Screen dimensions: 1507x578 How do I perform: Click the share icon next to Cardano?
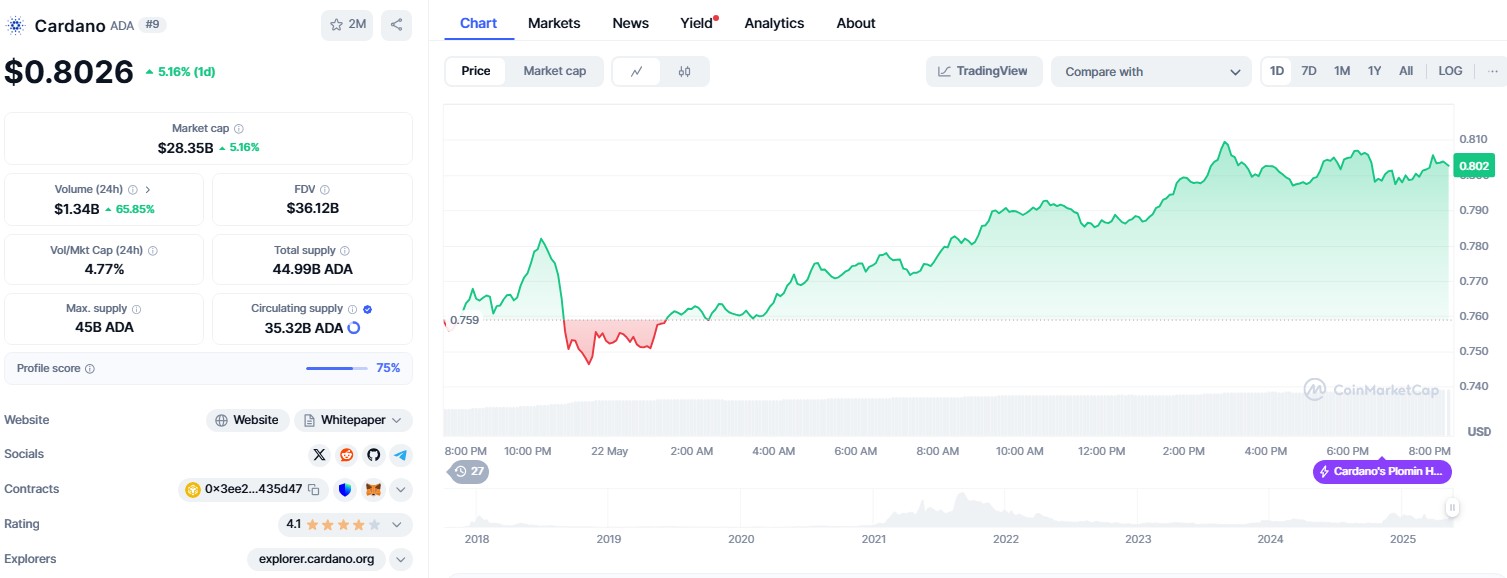click(x=396, y=25)
